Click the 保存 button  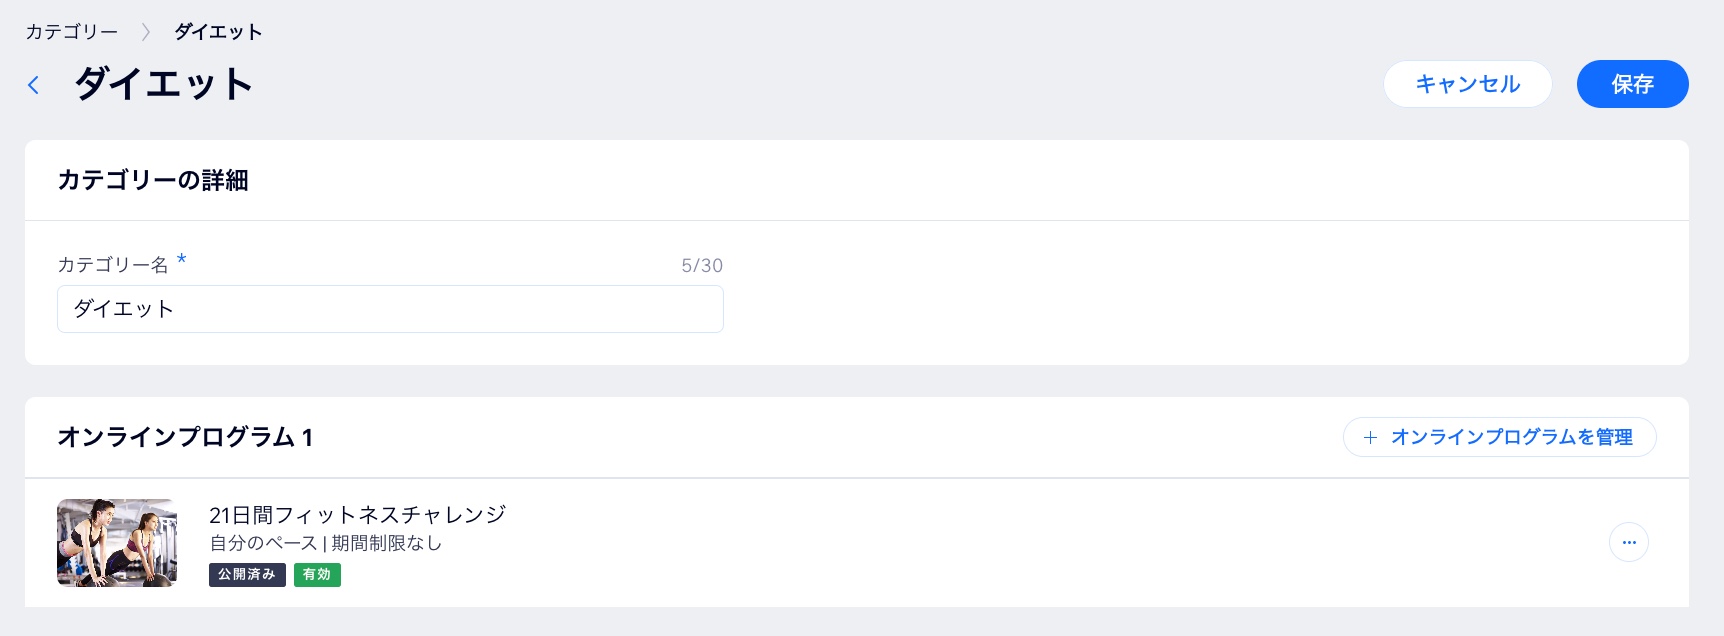click(1632, 84)
